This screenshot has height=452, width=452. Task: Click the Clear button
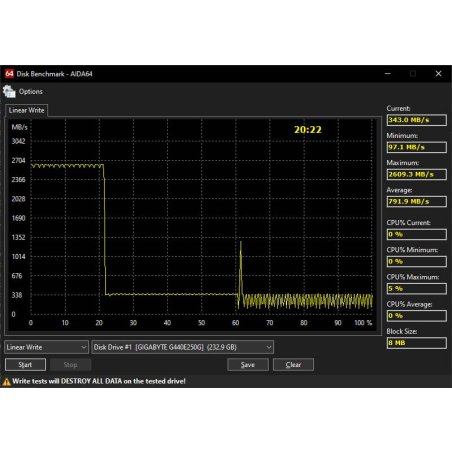tap(293, 365)
